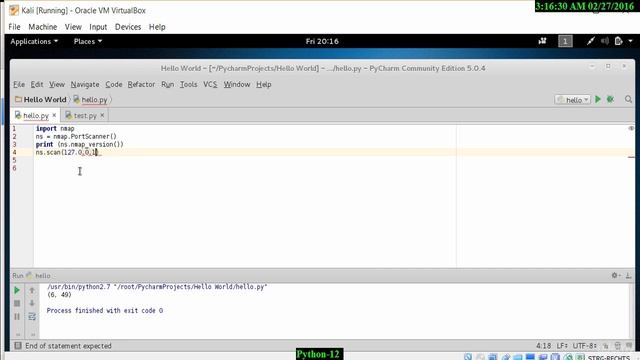The width and height of the screenshot is (640, 360).
Task: Click the up arrow in Run panel
Action: [x=32, y=290]
